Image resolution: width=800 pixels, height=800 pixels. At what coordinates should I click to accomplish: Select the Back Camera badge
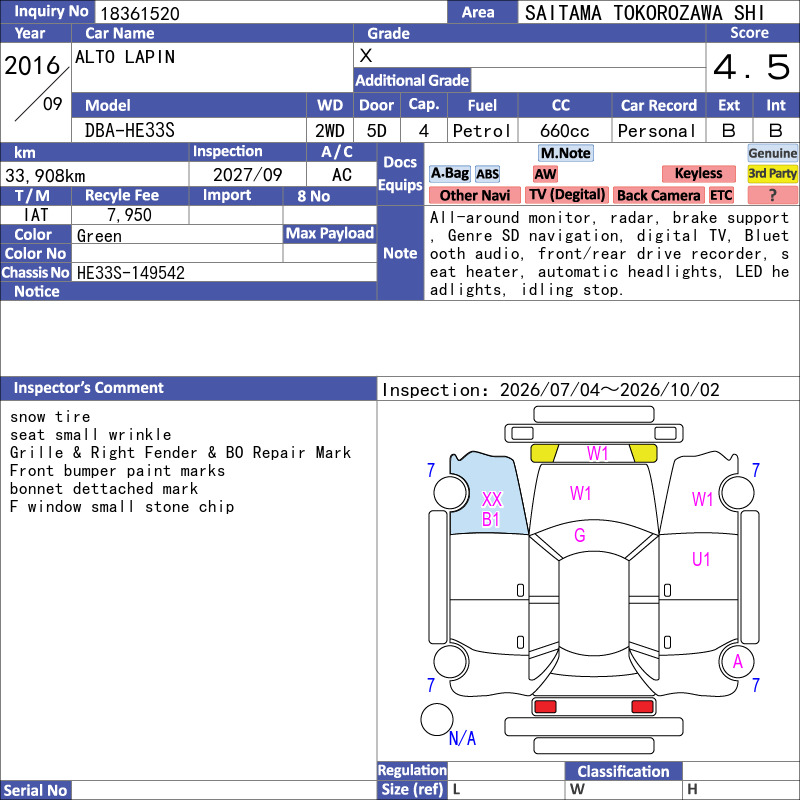point(658,195)
